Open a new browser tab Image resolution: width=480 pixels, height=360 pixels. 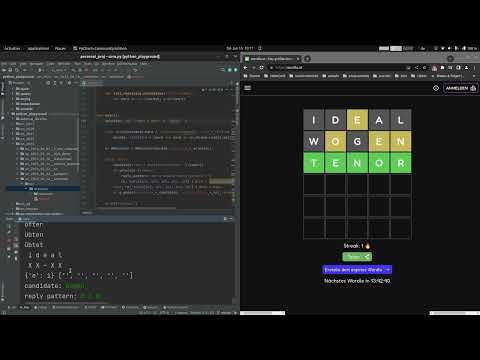(x=307, y=59)
